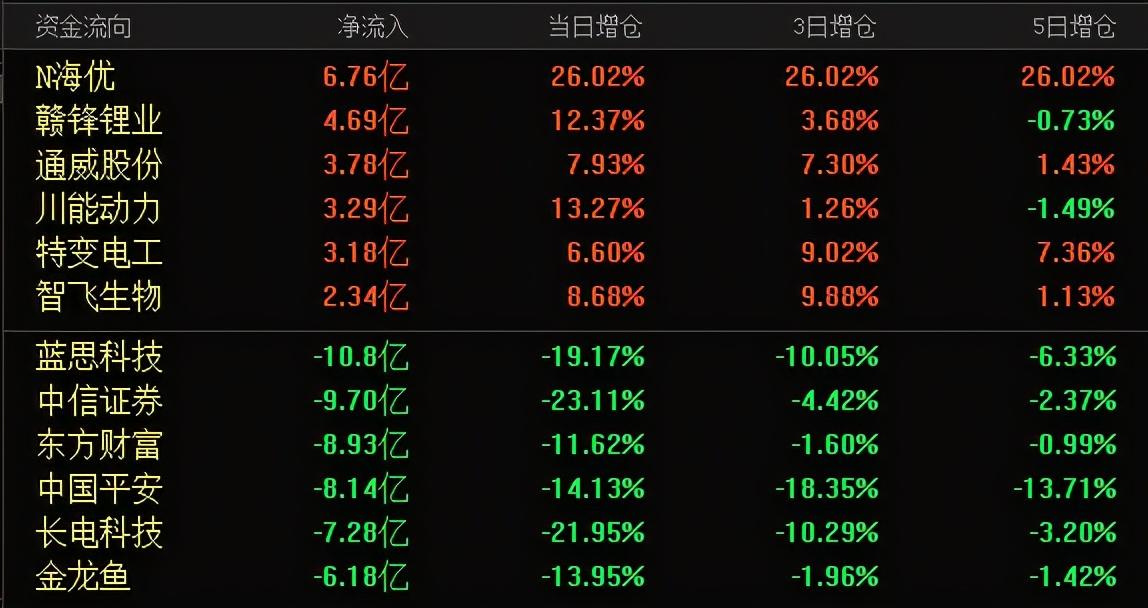Screen dimensions: 1148x608
Task: Click 东方财富 daily value -11.62%
Action: point(592,445)
